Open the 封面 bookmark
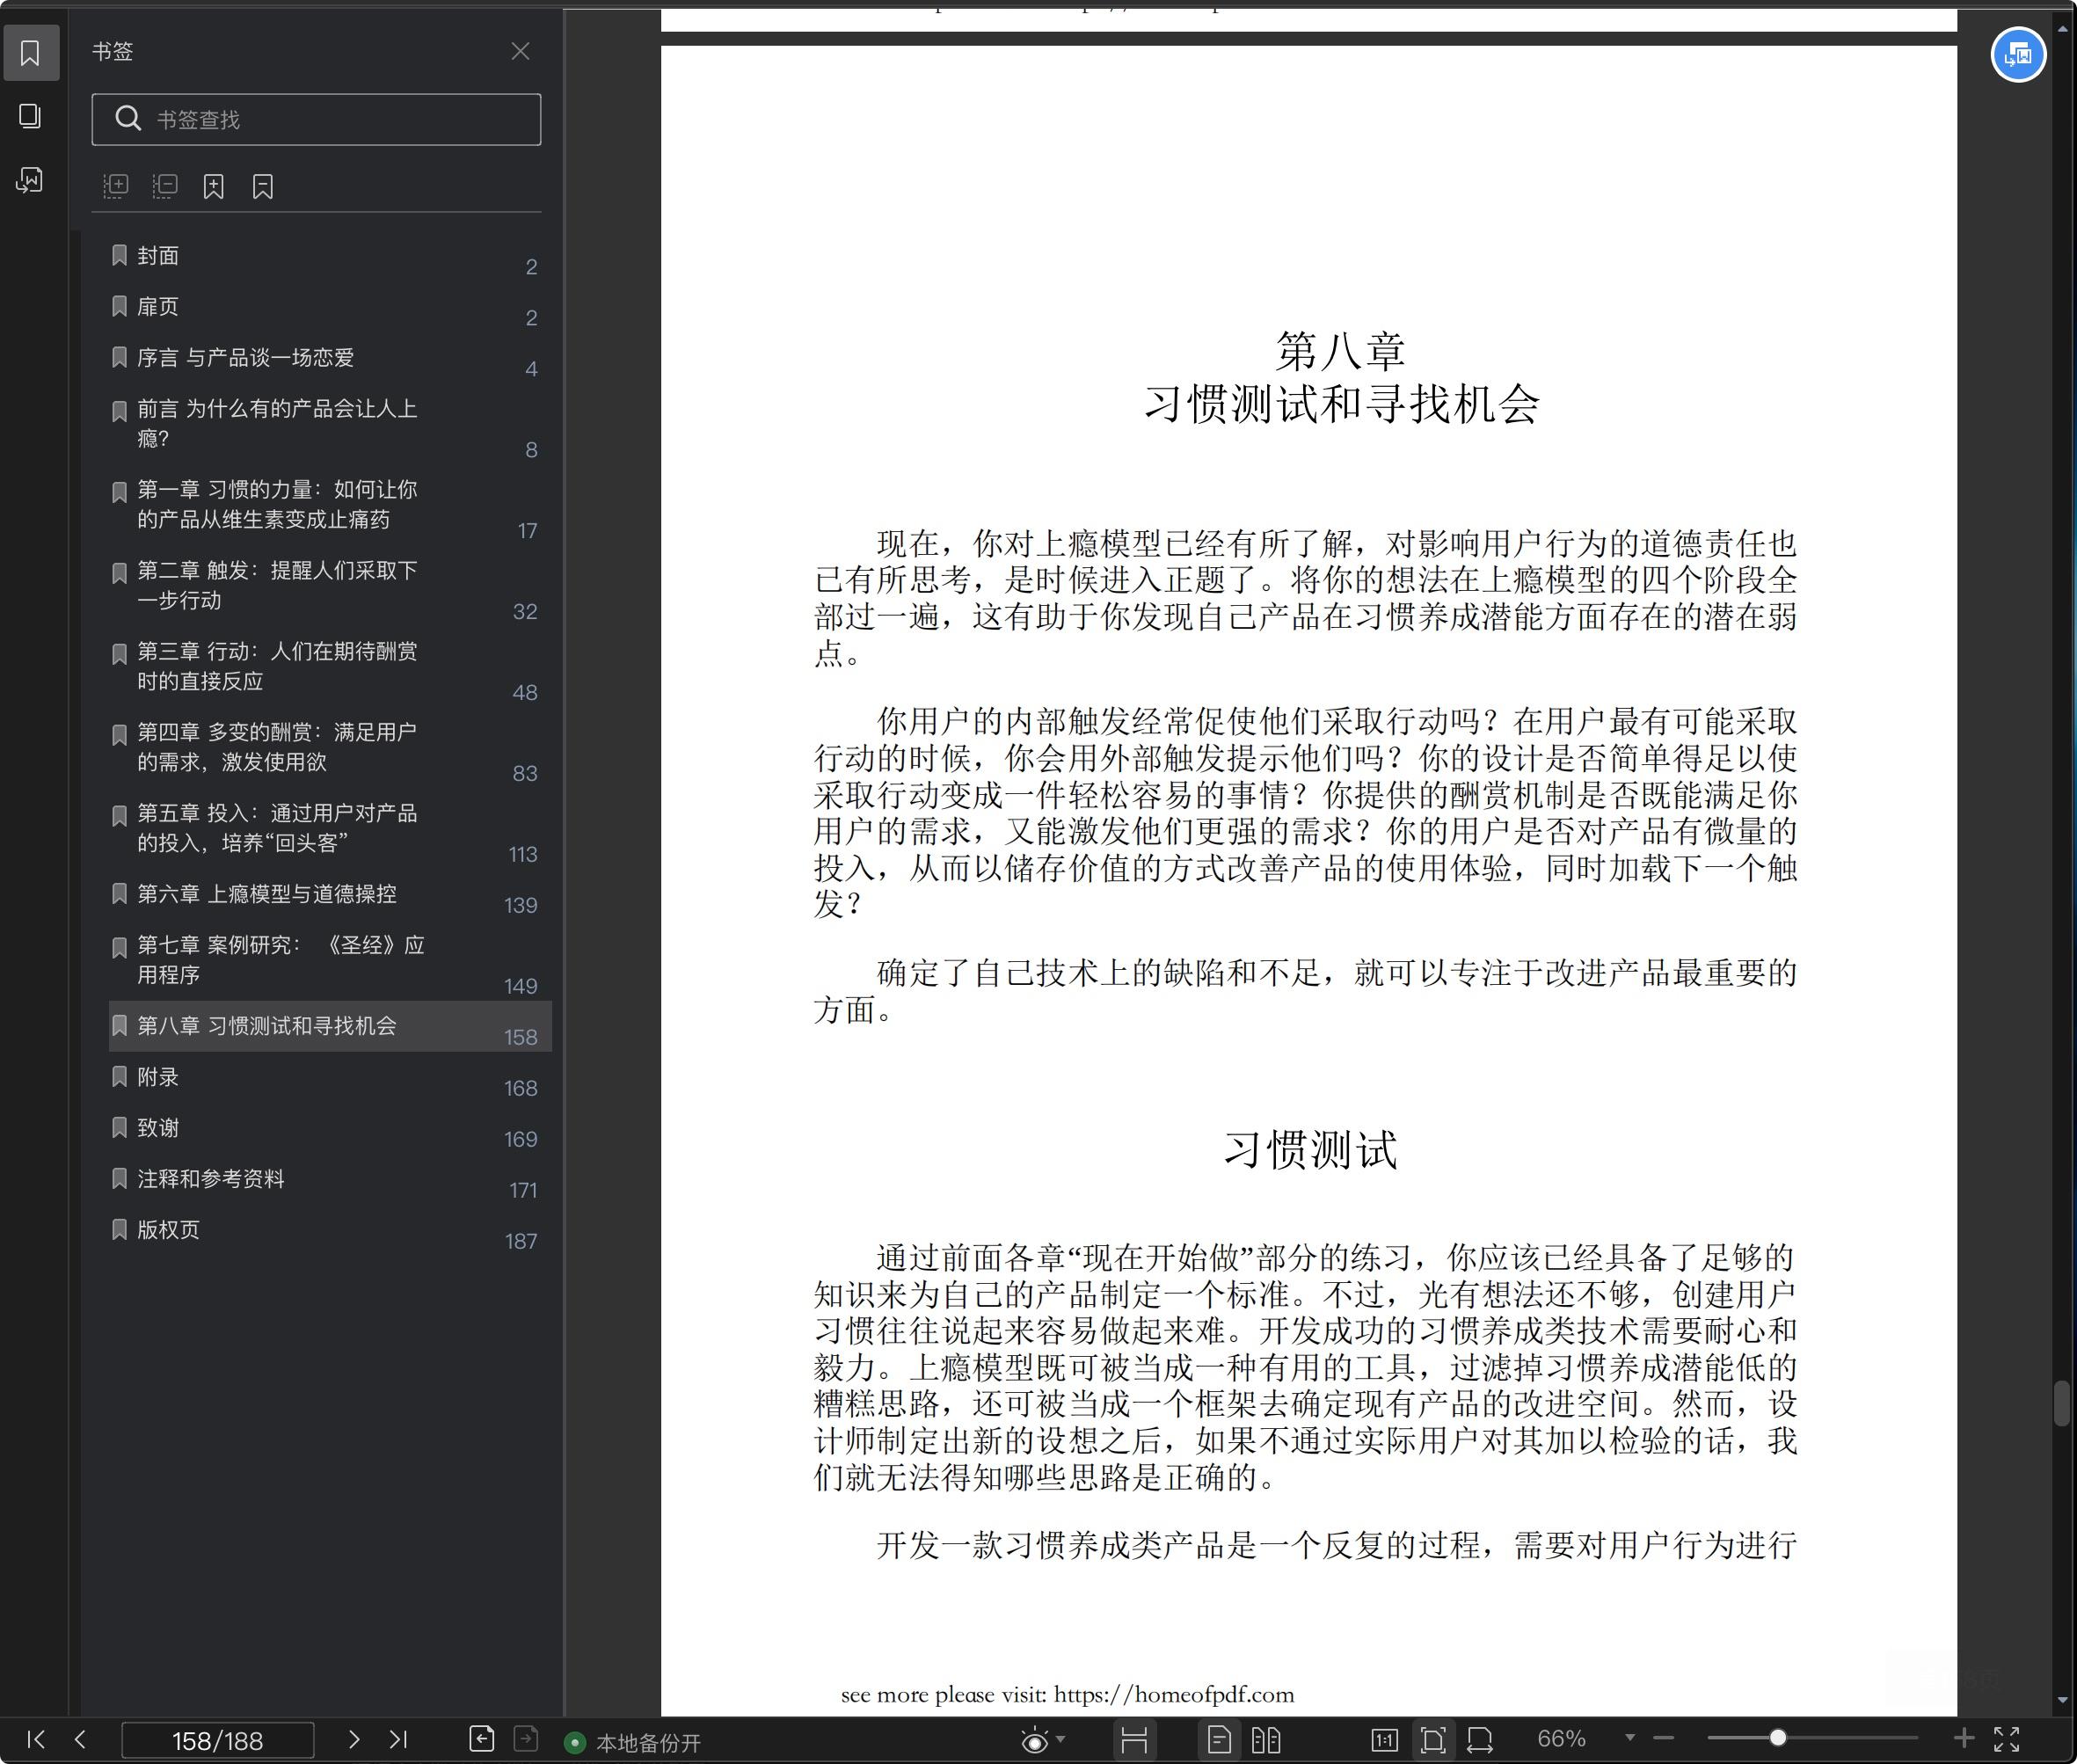The width and height of the screenshot is (2077, 1764). [330, 256]
